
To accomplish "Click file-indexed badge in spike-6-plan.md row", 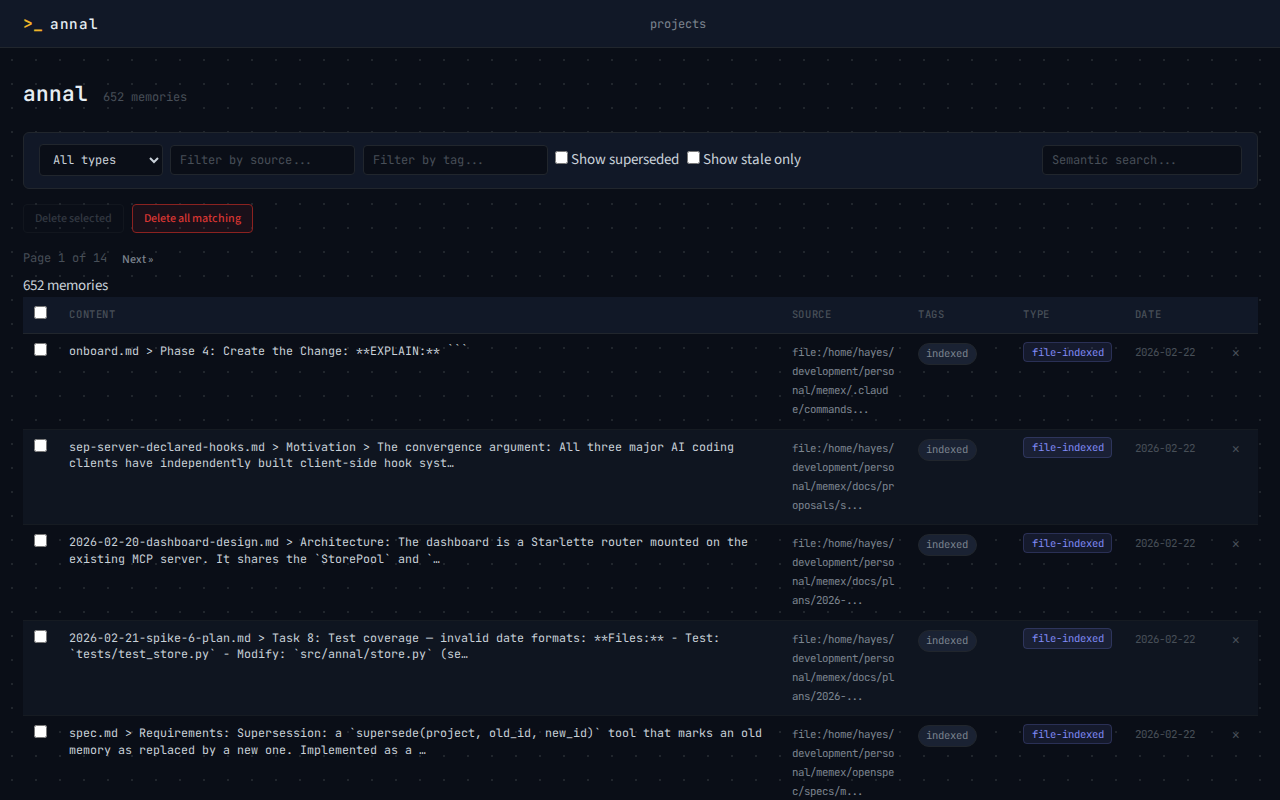I will [1067, 638].
